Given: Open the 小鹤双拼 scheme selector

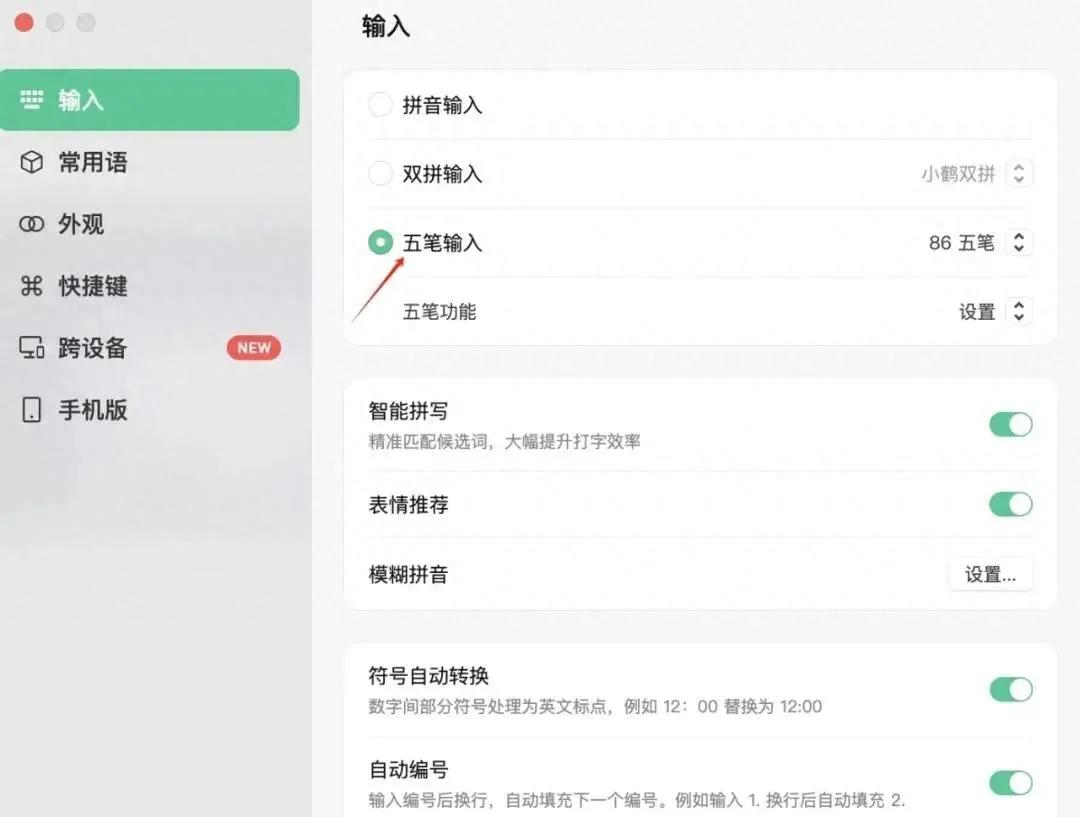Looking at the screenshot, I should tap(1018, 173).
